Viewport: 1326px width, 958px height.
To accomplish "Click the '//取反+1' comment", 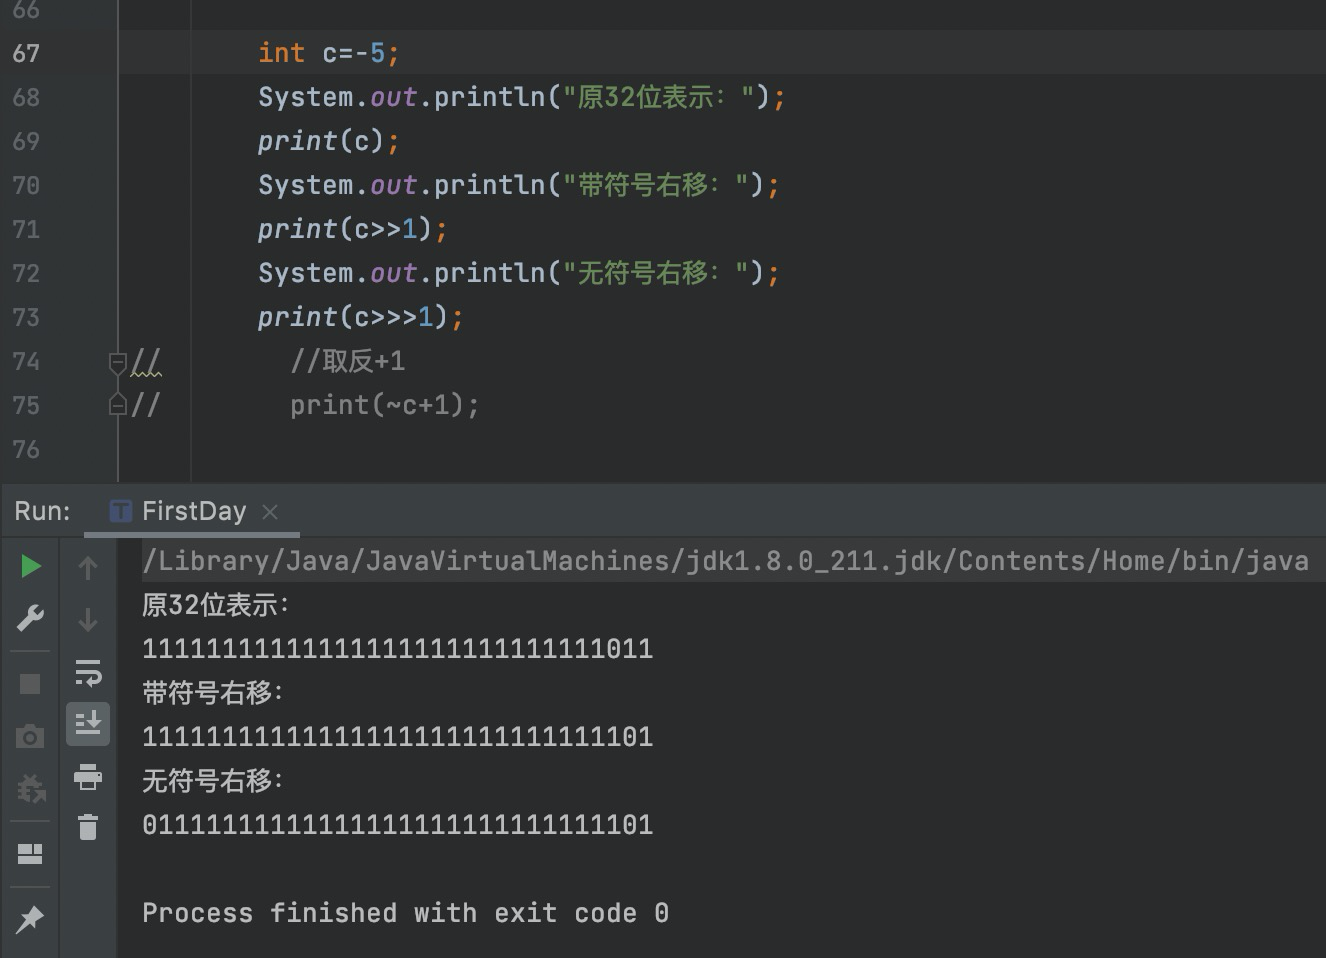I will click(347, 361).
